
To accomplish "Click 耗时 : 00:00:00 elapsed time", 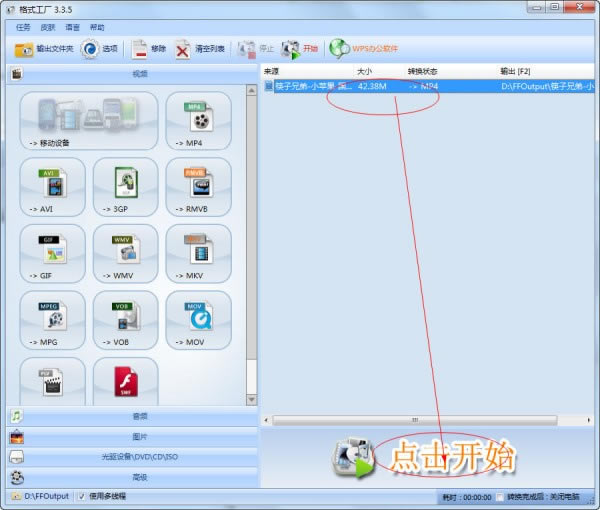I will [x=467, y=497].
